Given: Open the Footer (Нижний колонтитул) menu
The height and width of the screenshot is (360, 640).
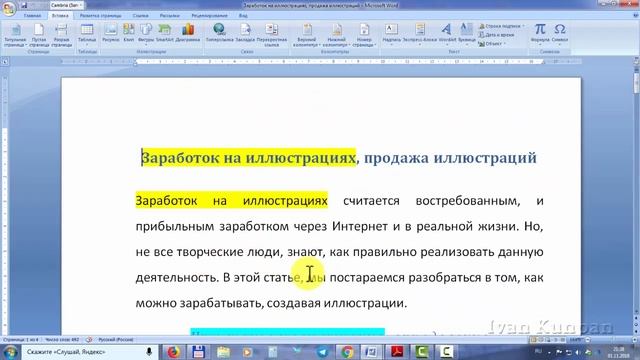Looking at the screenshot, I should pyautogui.click(x=337, y=35).
